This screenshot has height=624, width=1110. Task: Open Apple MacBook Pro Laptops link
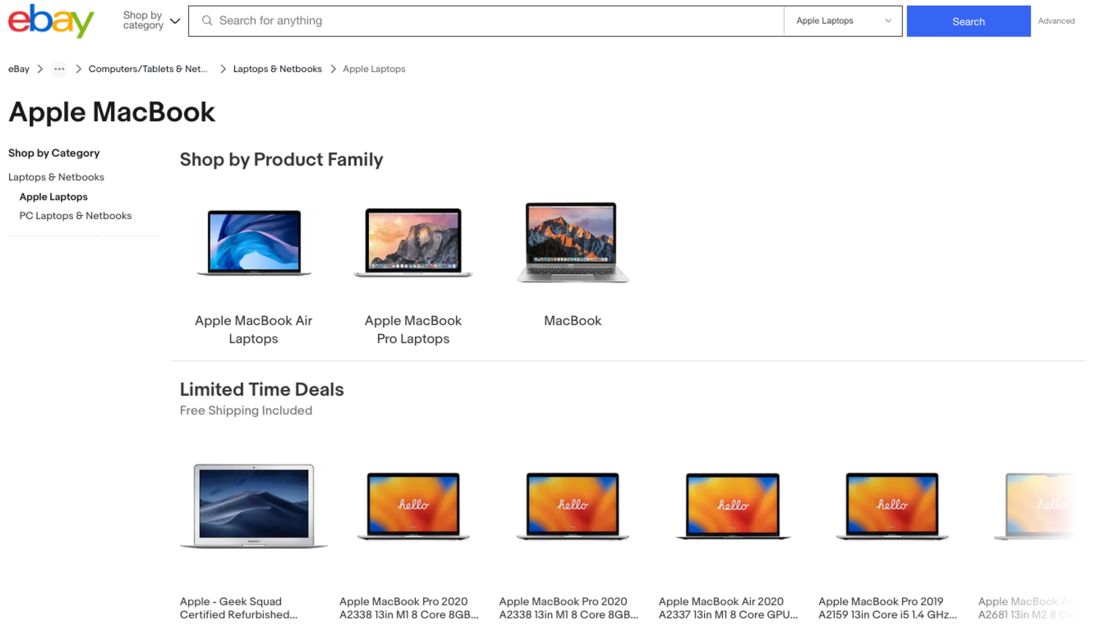click(413, 329)
